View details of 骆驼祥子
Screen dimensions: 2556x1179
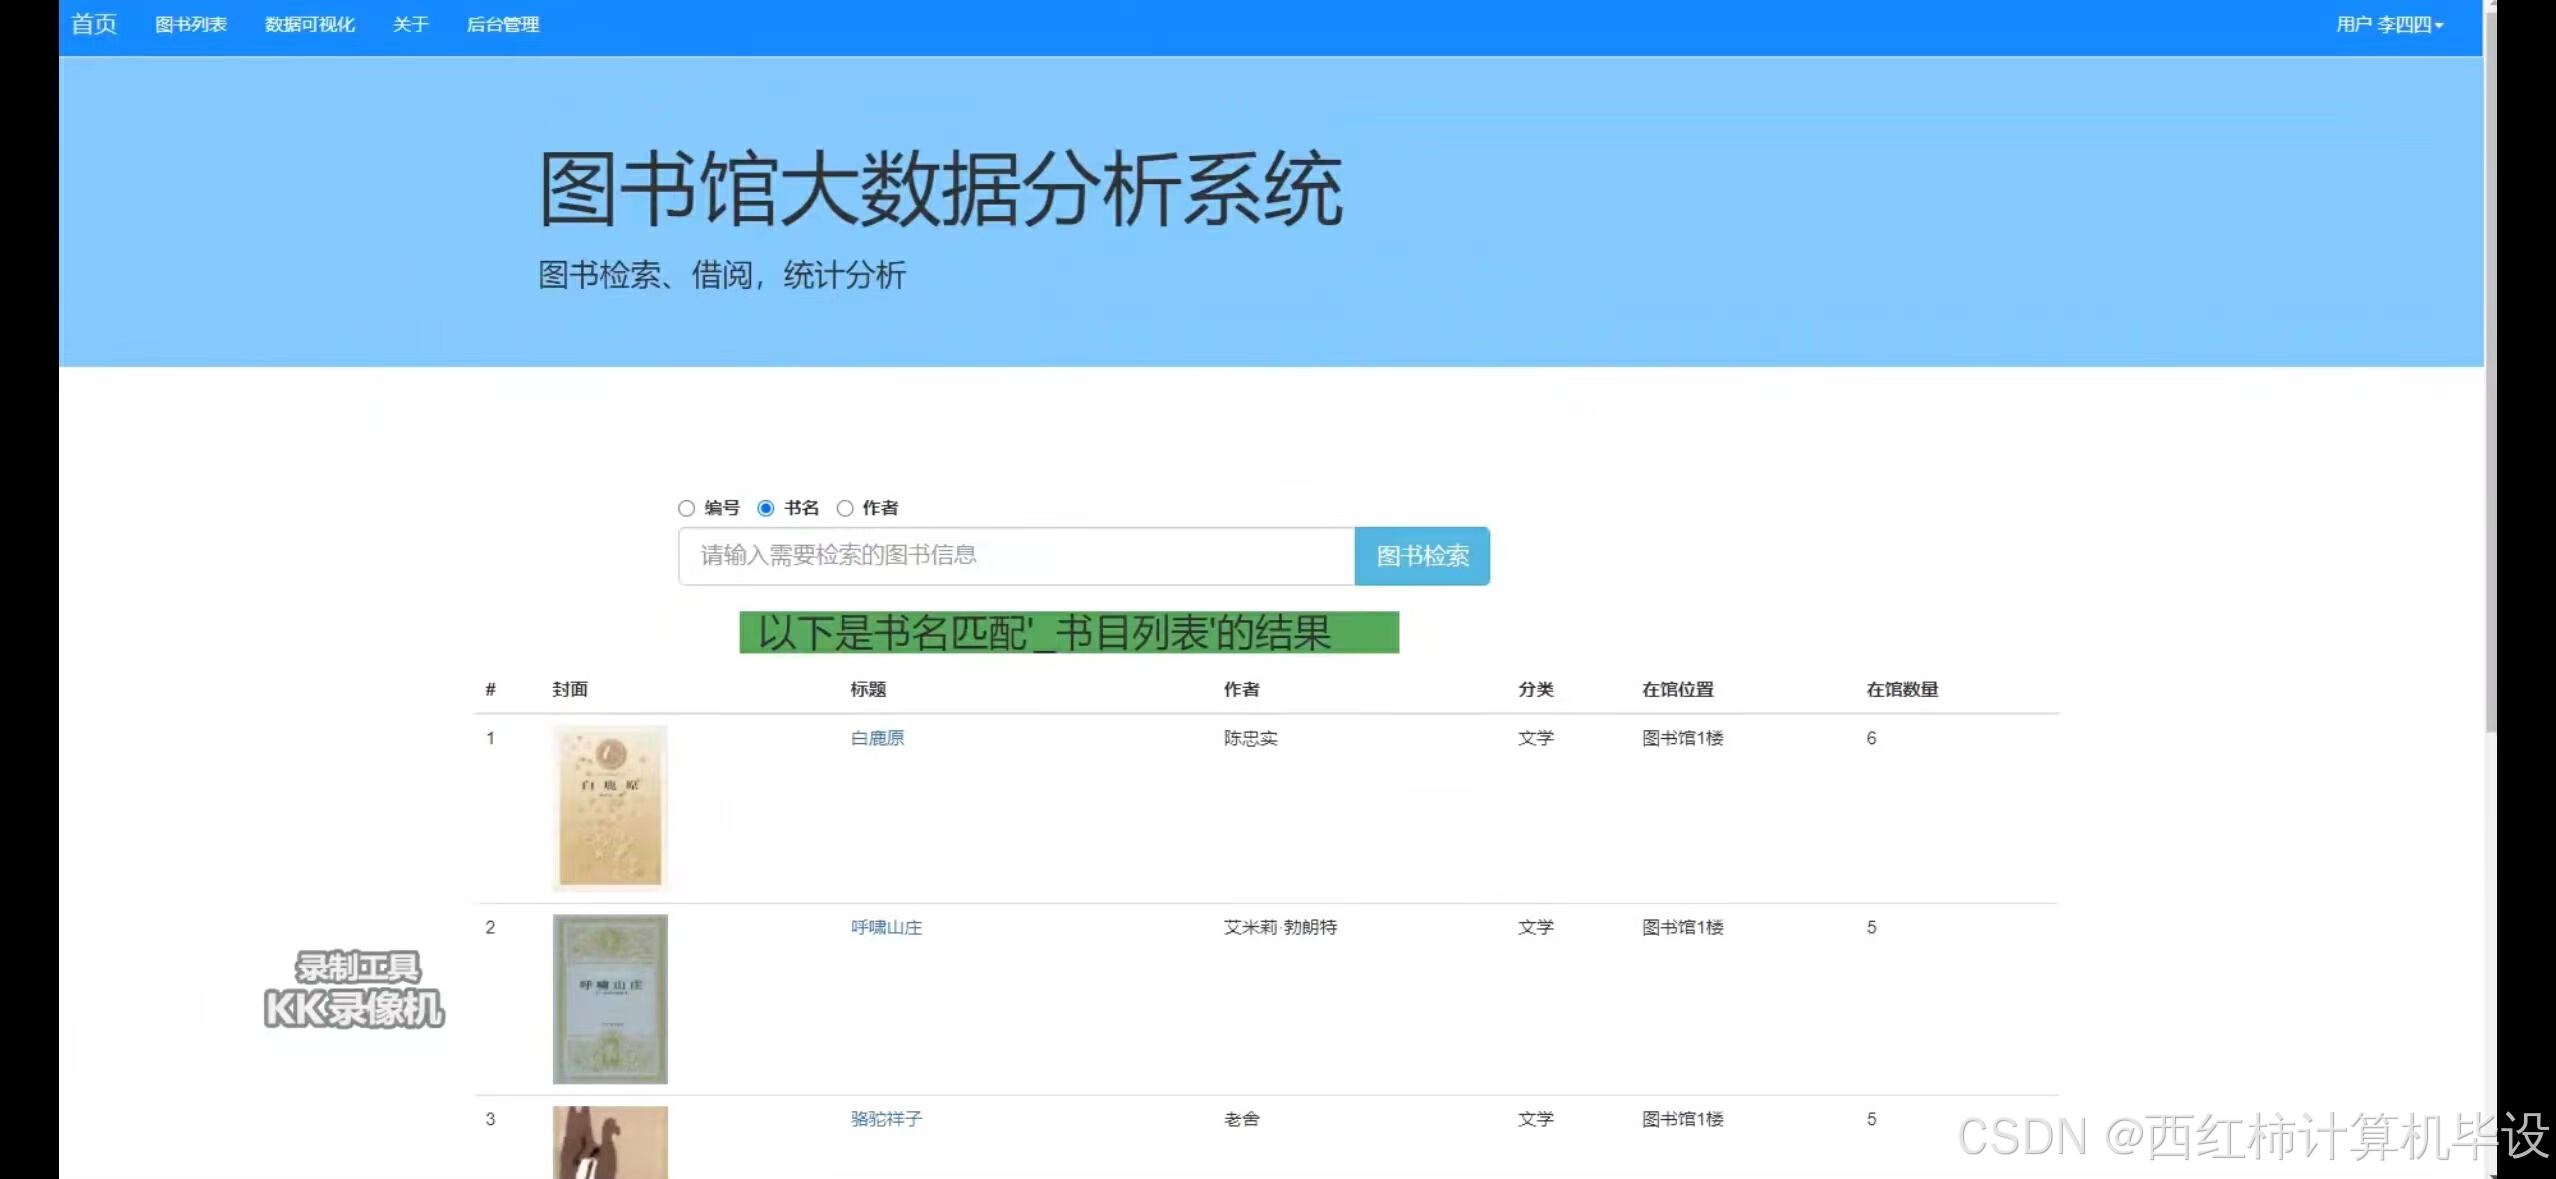(885, 1118)
